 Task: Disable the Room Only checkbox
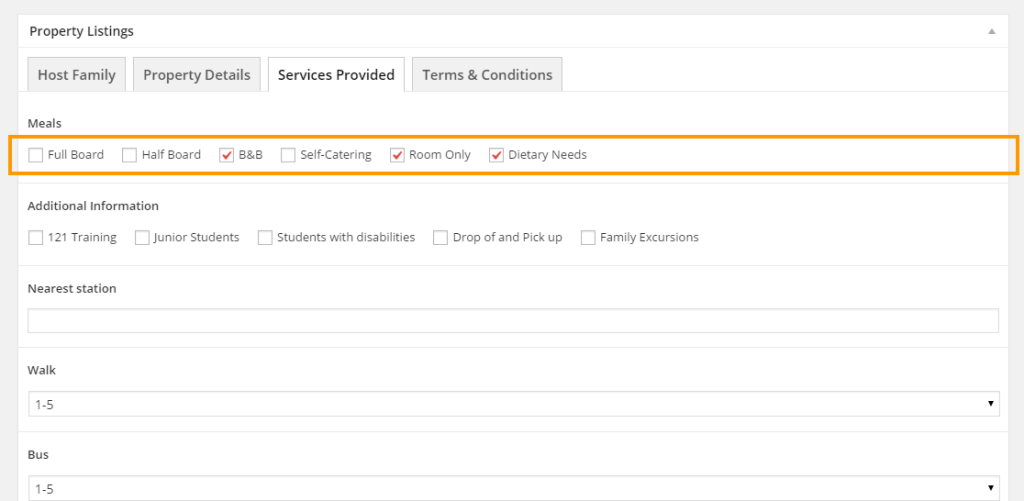point(397,155)
